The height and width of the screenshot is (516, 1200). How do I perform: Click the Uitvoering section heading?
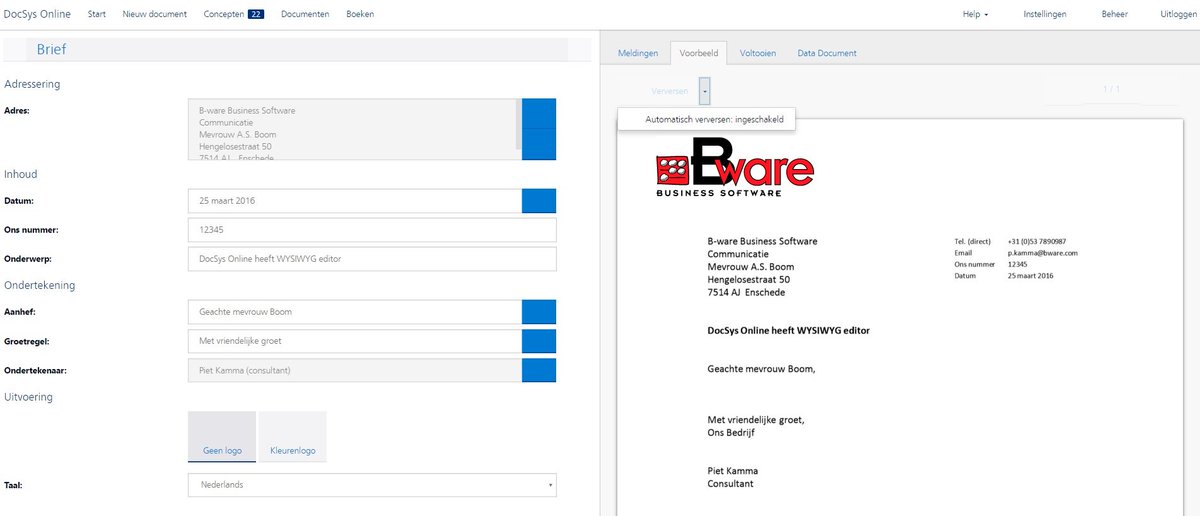pyautogui.click(x=28, y=397)
